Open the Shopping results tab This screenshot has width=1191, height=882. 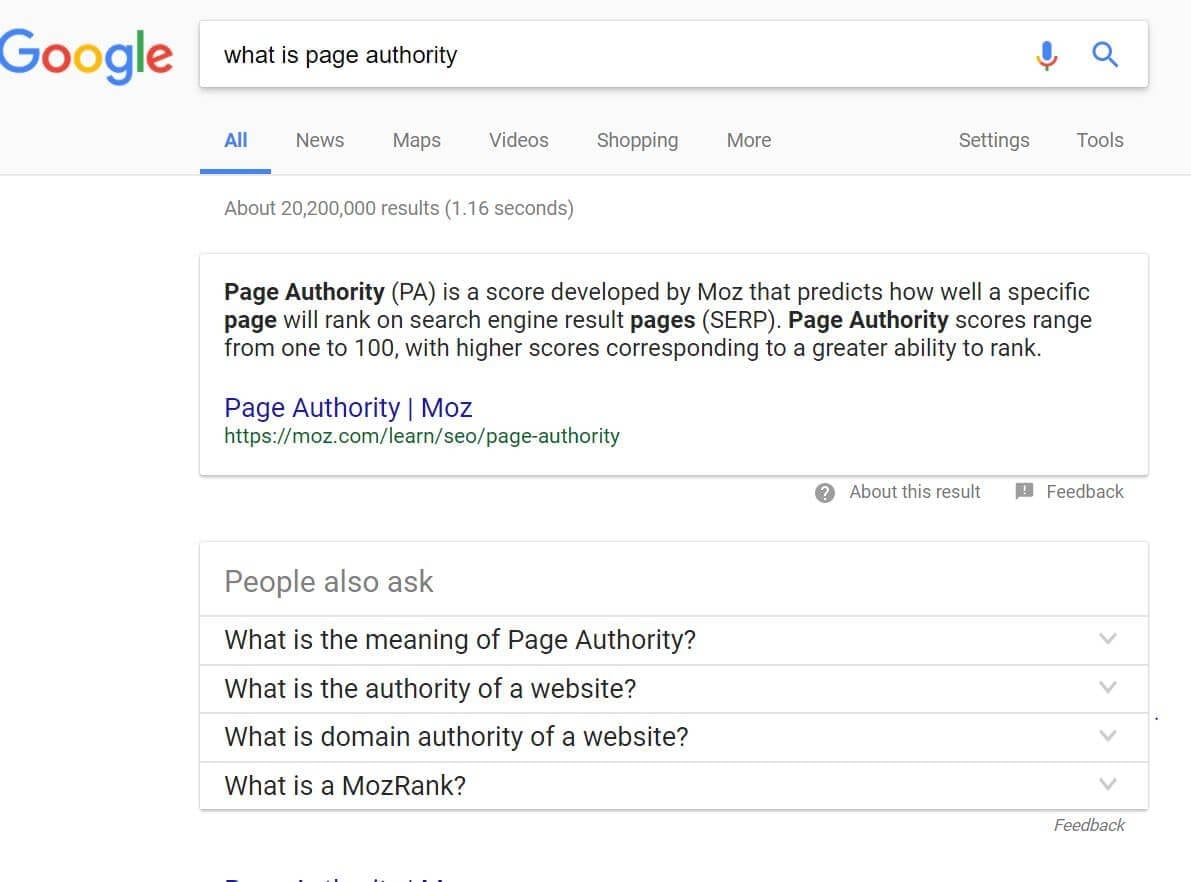pyautogui.click(x=637, y=141)
